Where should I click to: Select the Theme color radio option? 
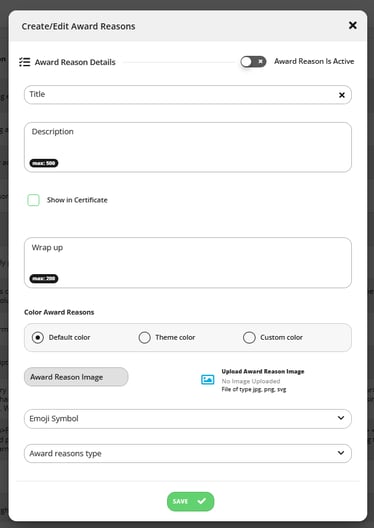(x=144, y=337)
